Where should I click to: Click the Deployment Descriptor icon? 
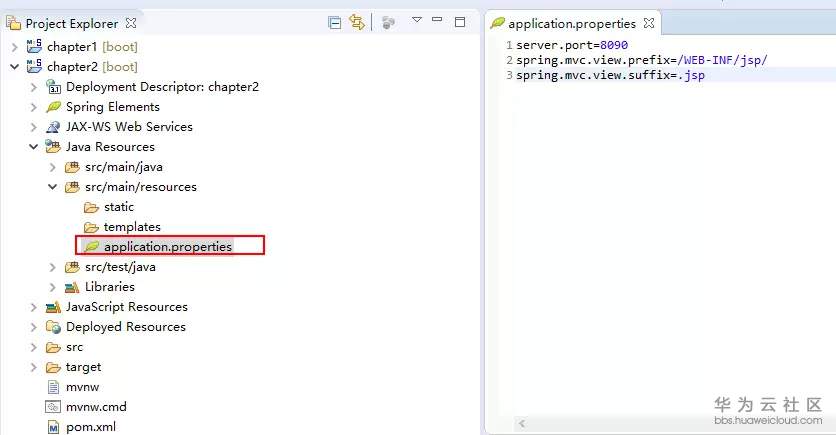[53, 86]
